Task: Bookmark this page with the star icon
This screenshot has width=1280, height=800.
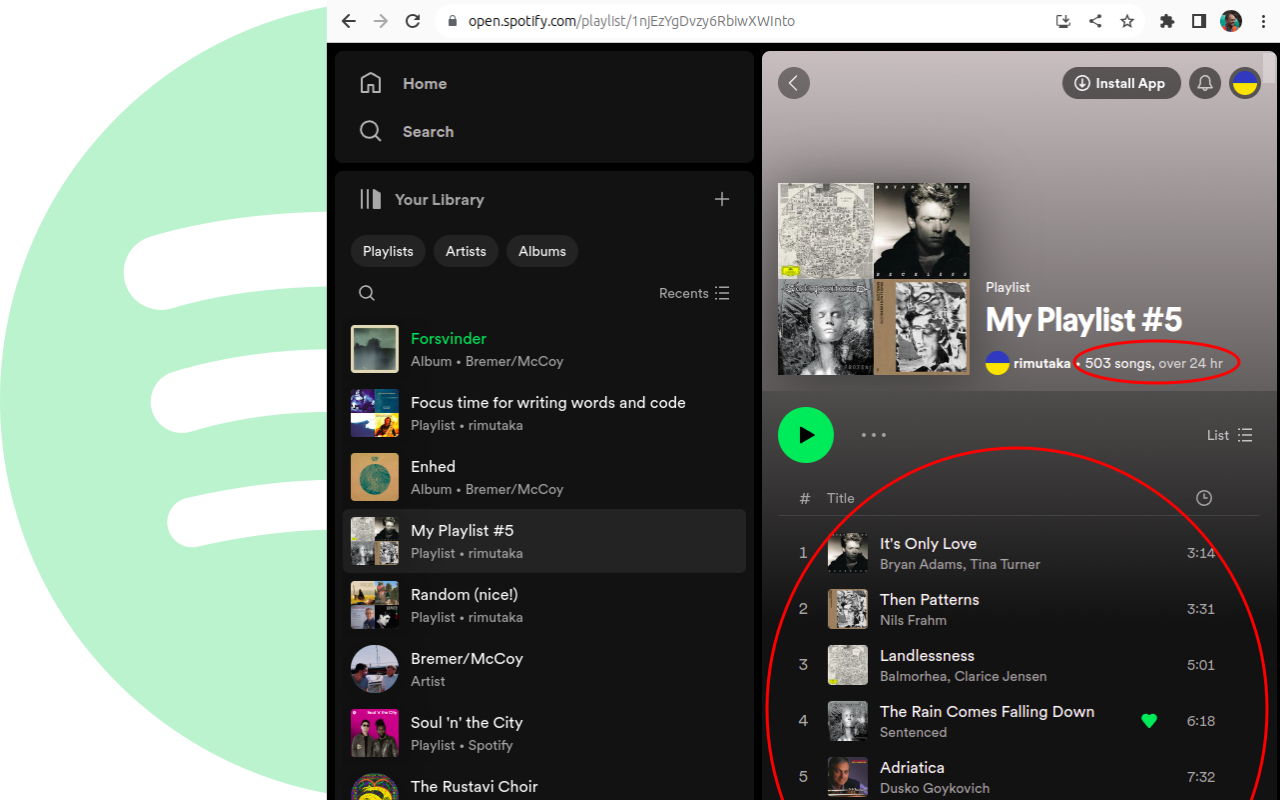Action: pos(1127,21)
